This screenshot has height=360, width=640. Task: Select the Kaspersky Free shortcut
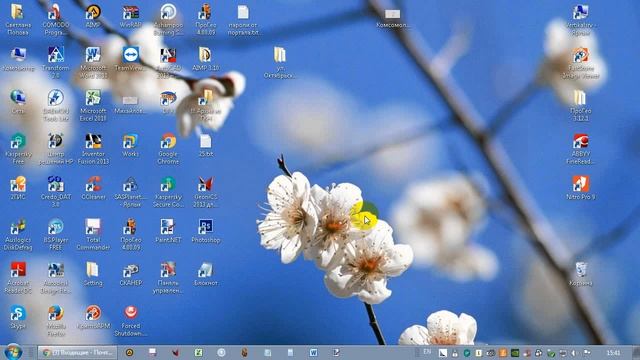pos(18,149)
